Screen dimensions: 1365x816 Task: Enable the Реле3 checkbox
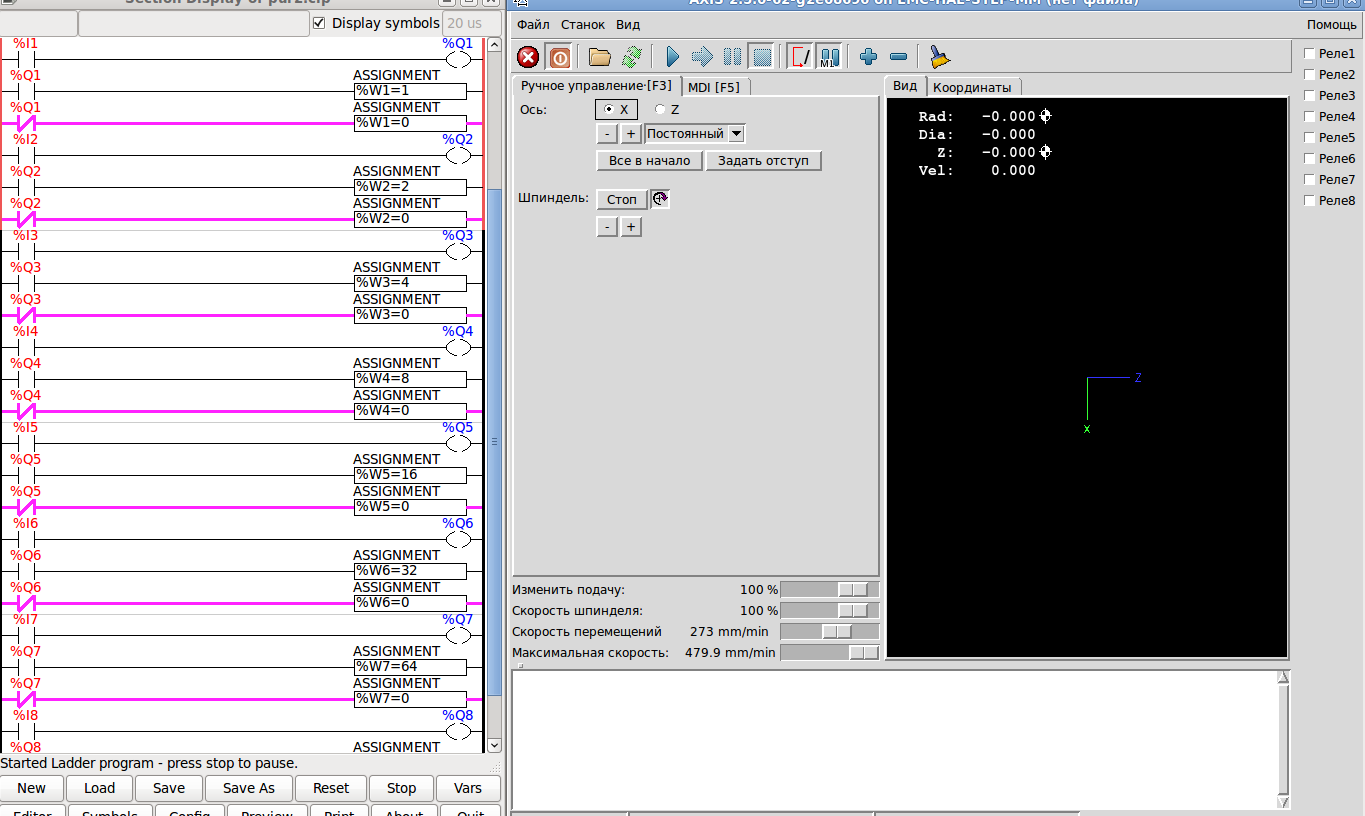pos(1310,96)
